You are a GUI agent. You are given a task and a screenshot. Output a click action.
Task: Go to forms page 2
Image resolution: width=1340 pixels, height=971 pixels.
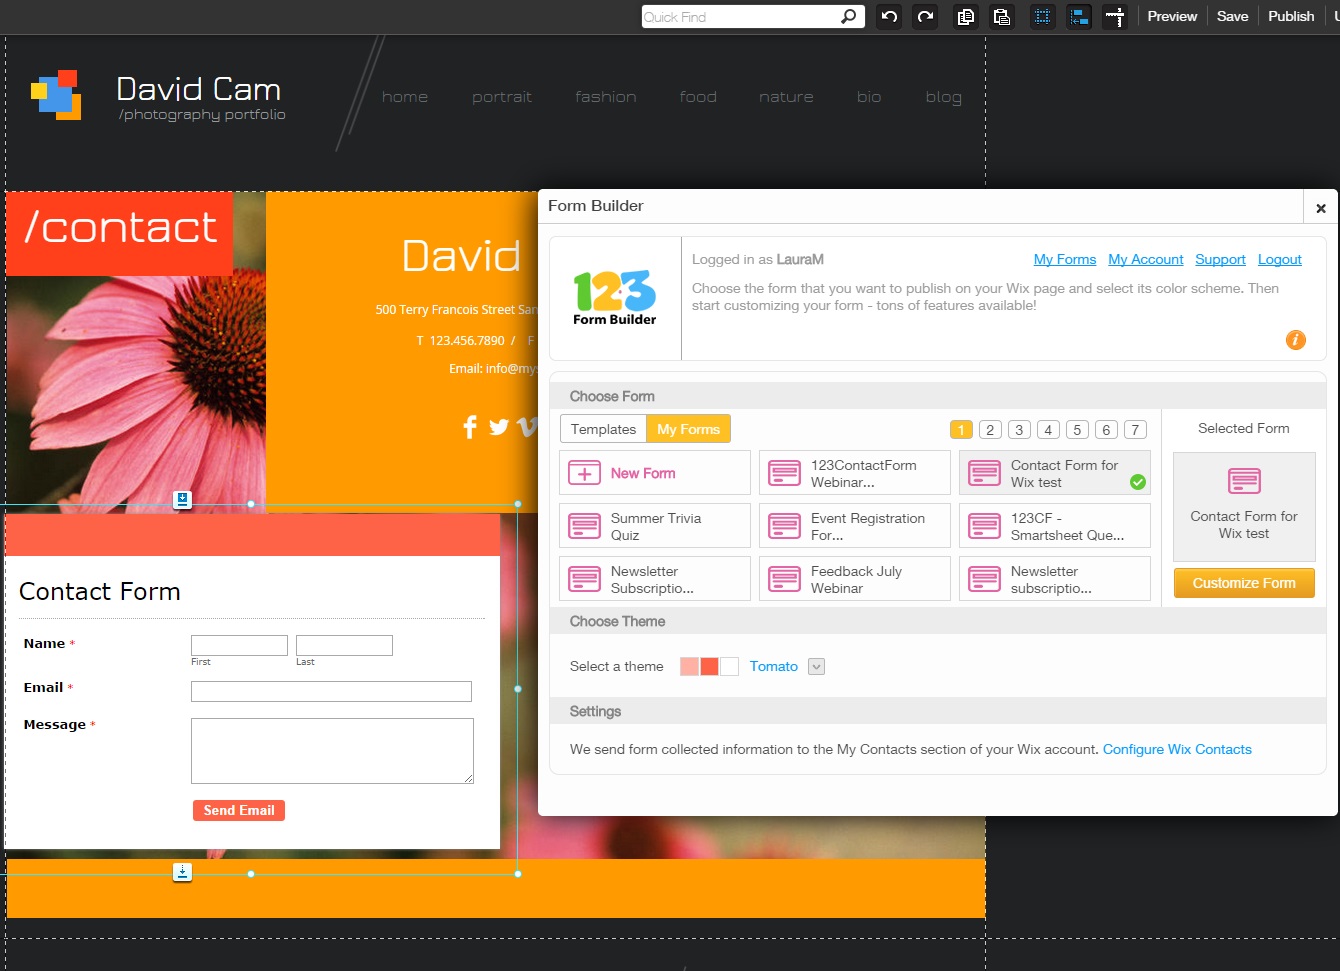coord(990,430)
